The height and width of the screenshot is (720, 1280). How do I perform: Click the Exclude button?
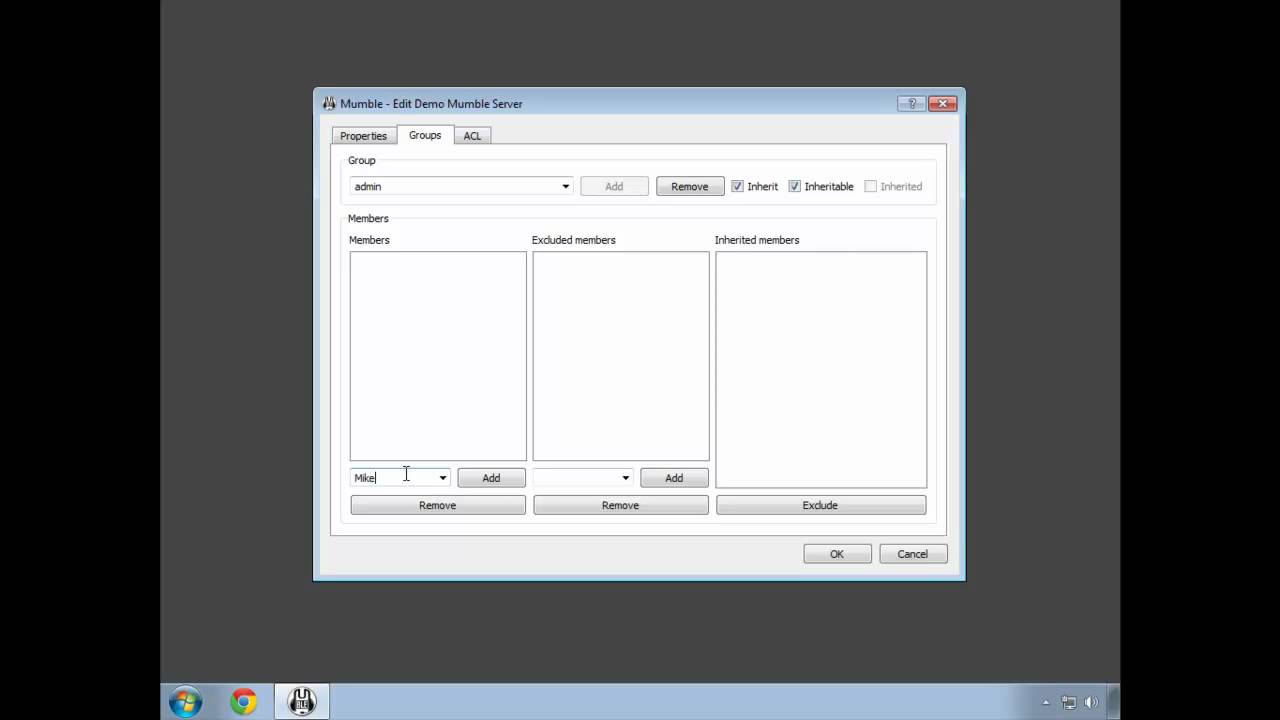pos(821,505)
